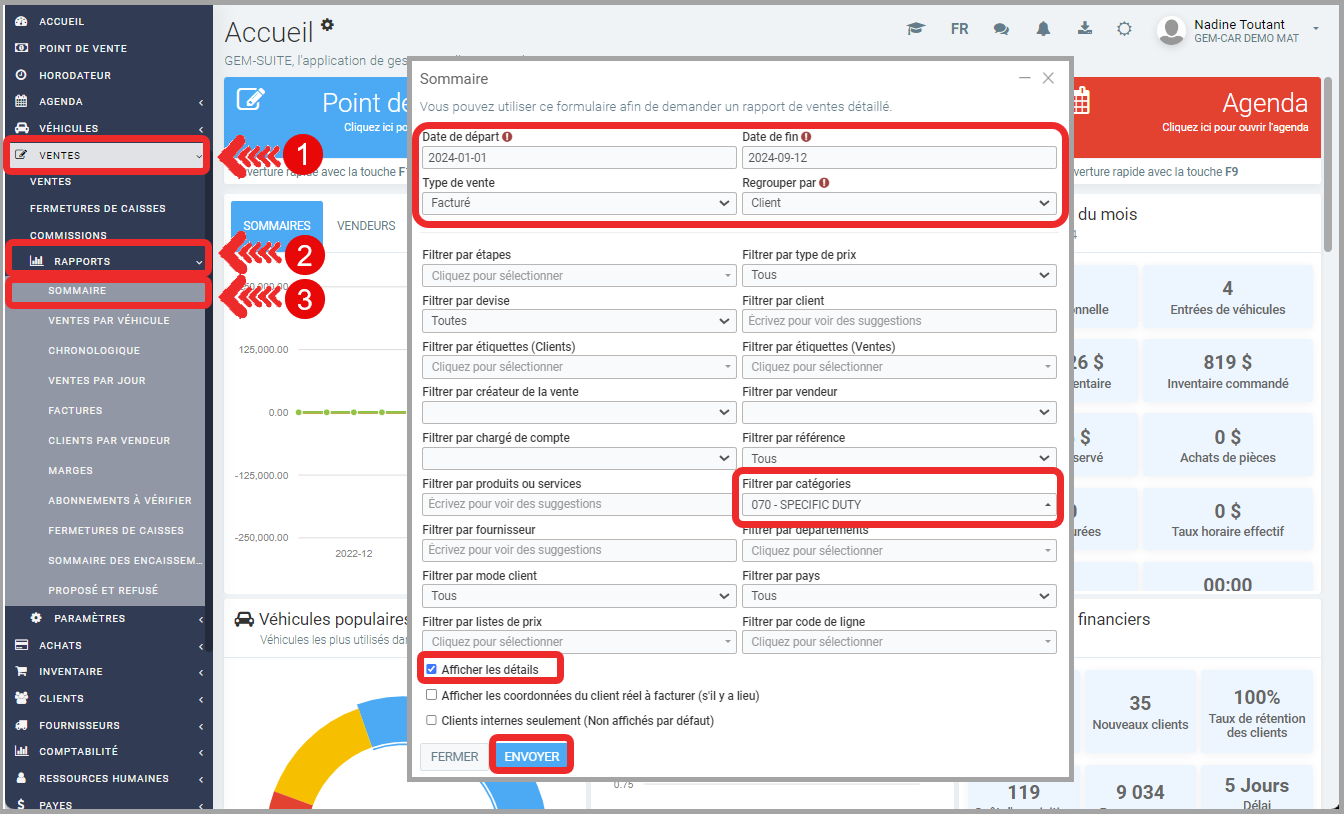The image size is (1344, 814).
Task: Click the graduation cap training icon
Action: (x=915, y=29)
